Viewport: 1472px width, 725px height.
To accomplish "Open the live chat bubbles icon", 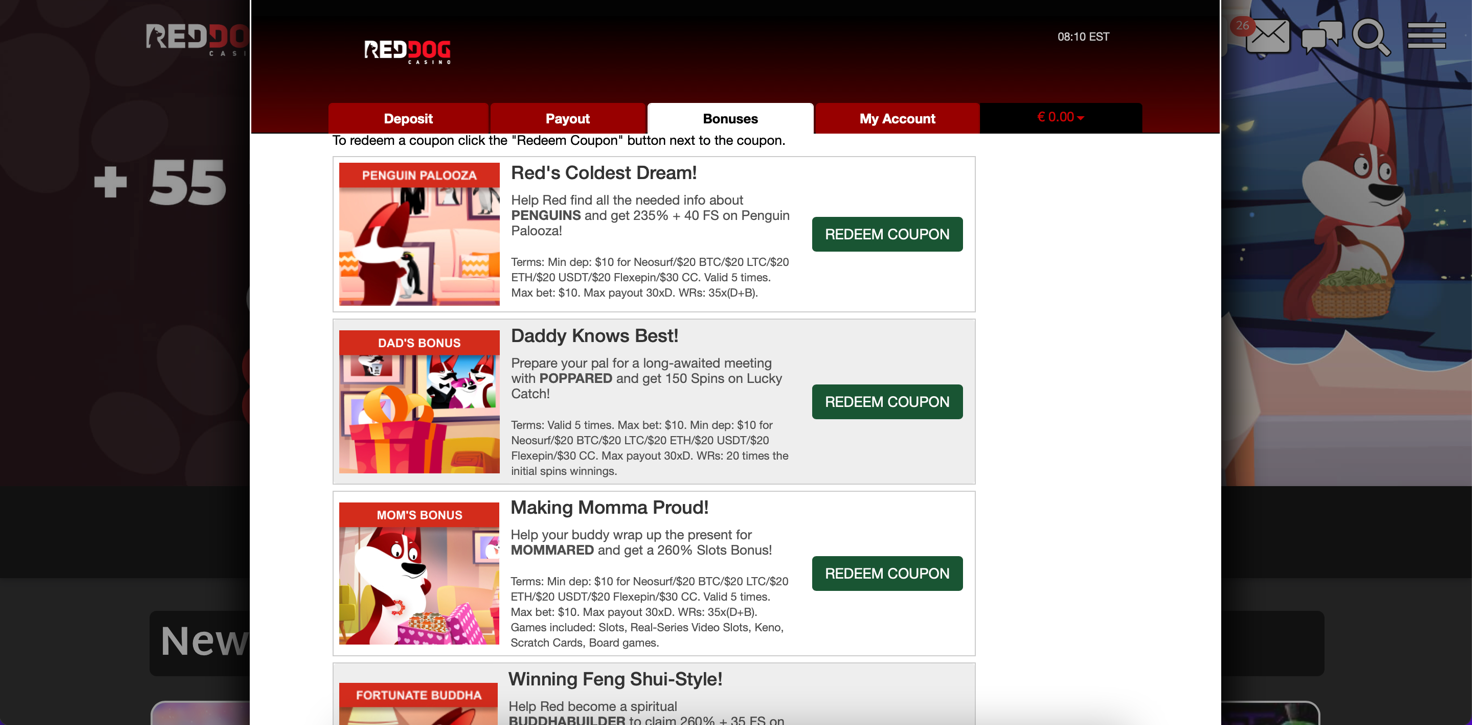I will point(1322,37).
